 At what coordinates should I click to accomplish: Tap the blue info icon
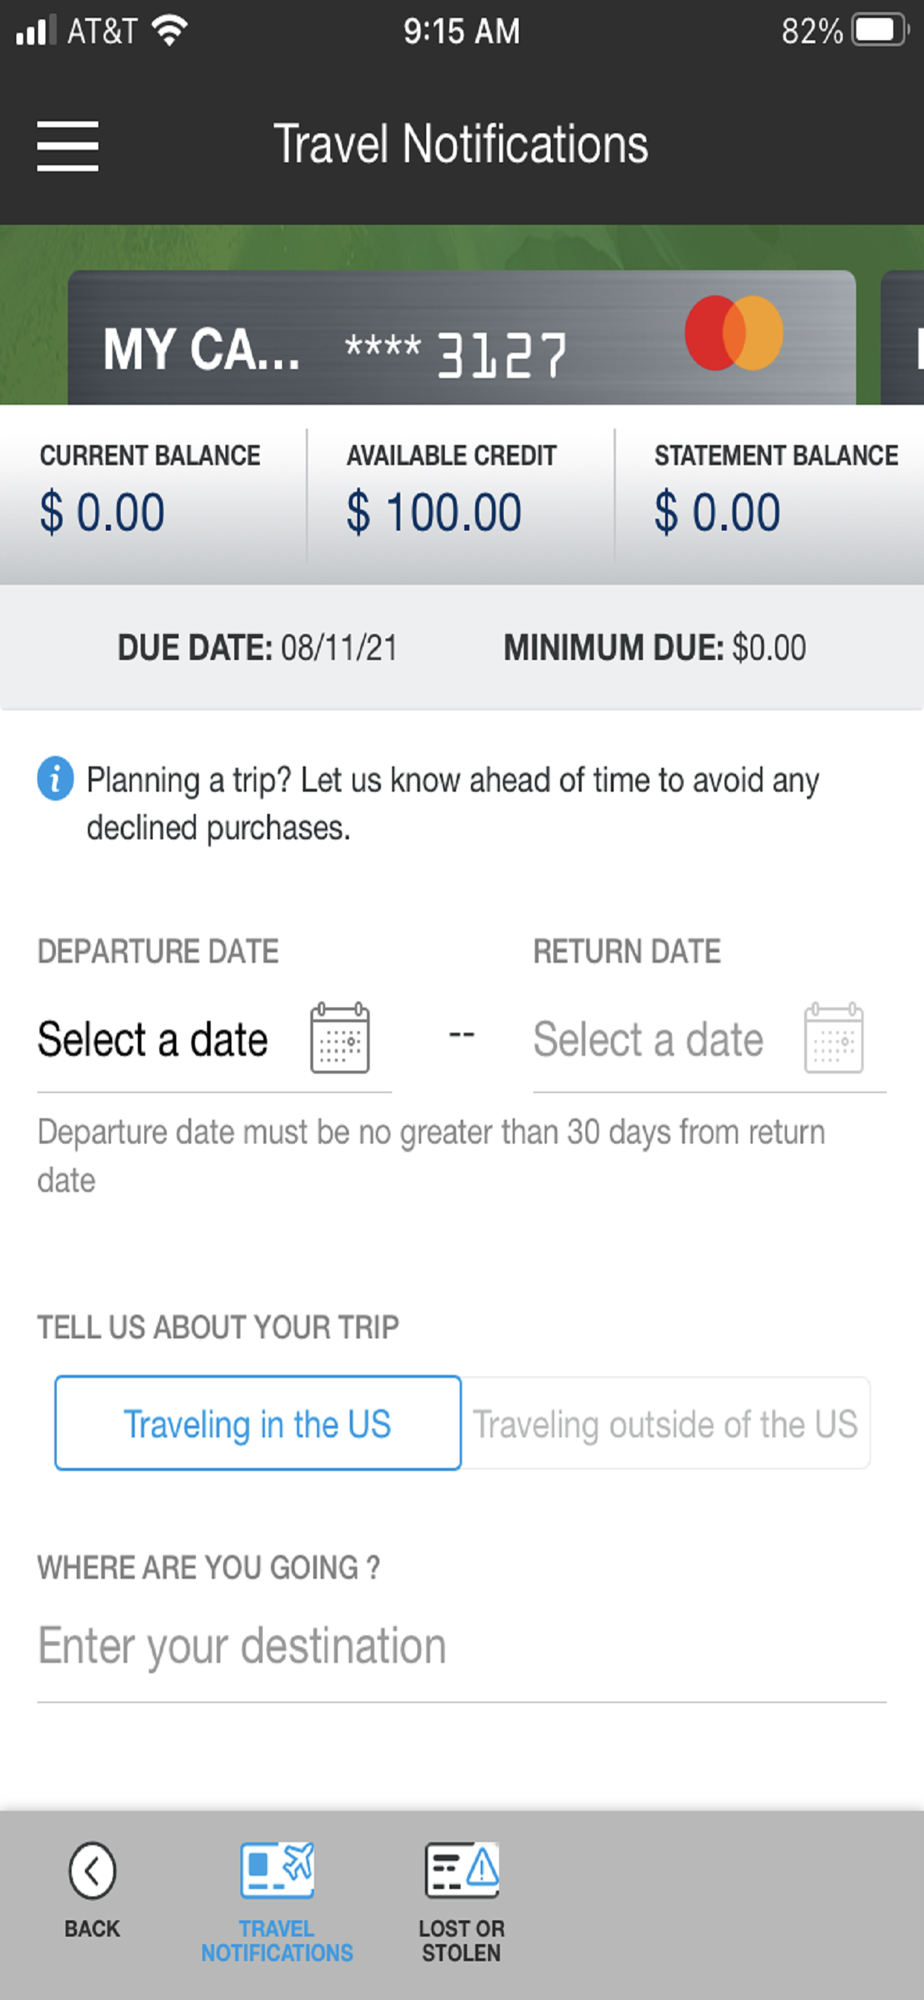coord(55,778)
